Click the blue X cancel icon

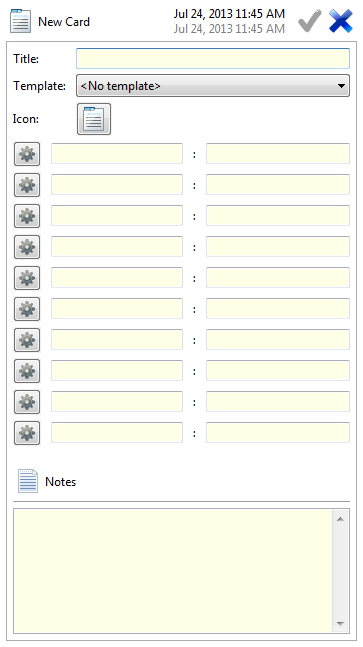[341, 21]
